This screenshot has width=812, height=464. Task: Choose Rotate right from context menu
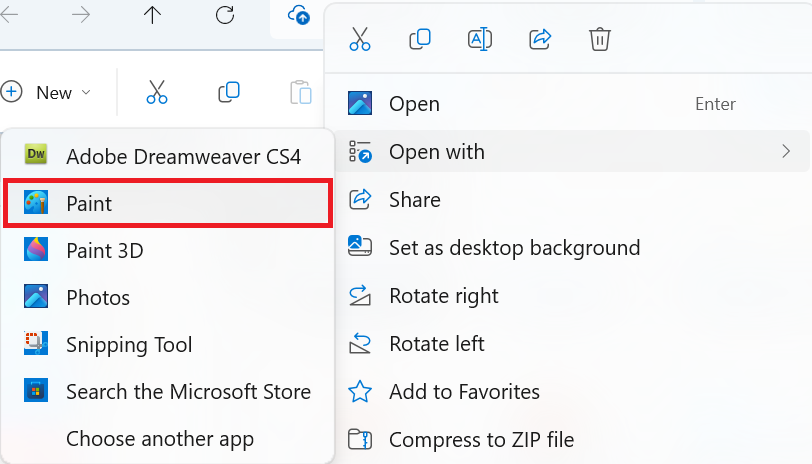[x=443, y=295]
